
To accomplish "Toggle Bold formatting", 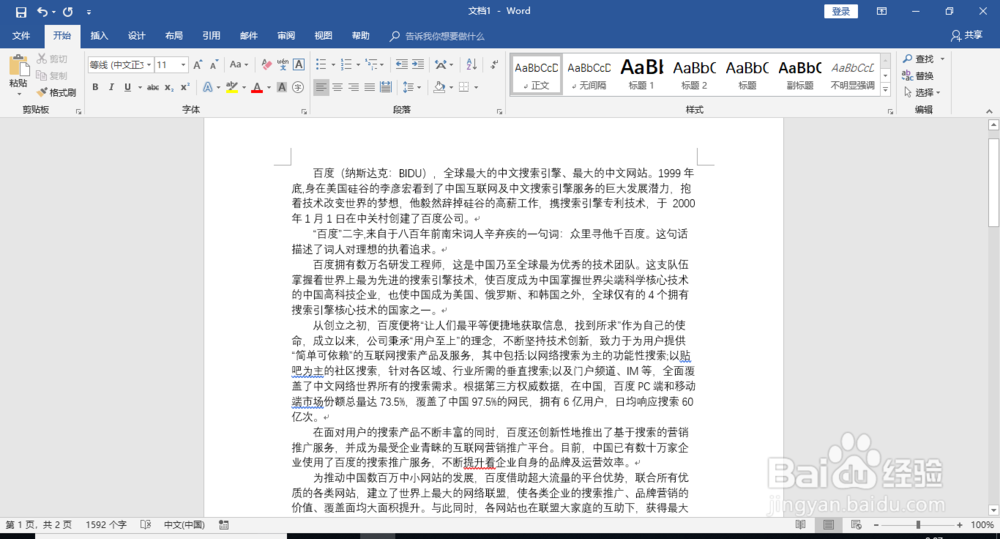I will (95, 87).
